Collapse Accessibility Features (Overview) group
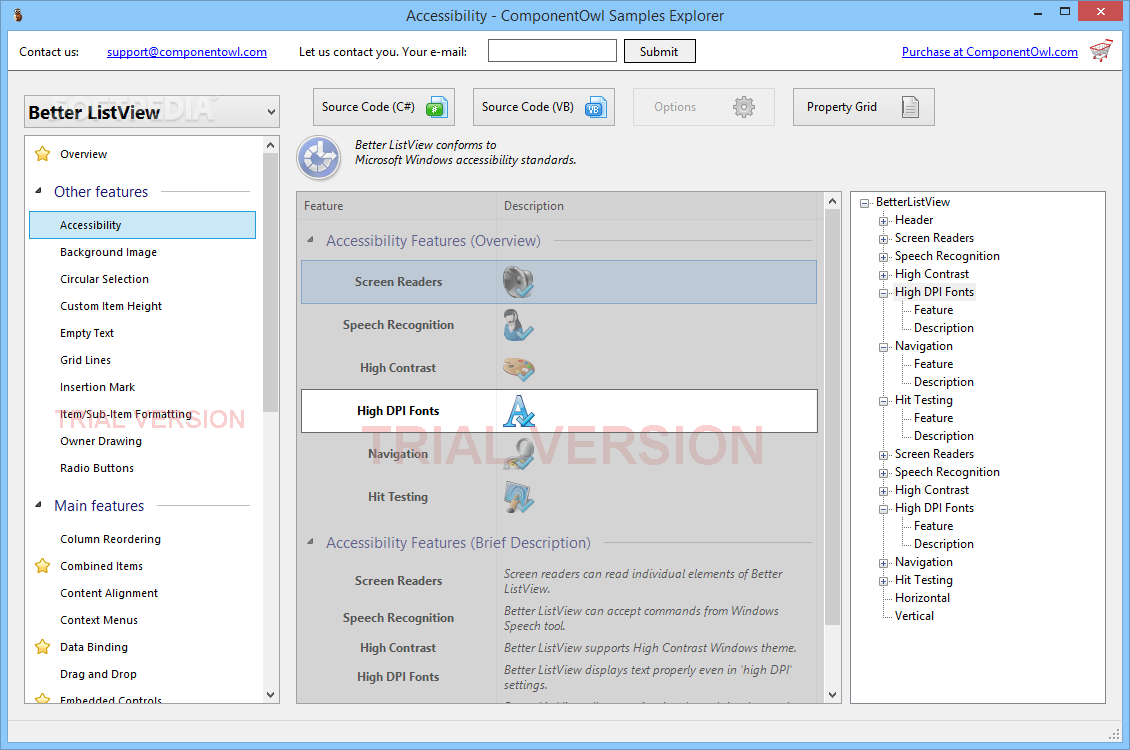Viewport: 1130px width, 750px height. click(x=311, y=240)
